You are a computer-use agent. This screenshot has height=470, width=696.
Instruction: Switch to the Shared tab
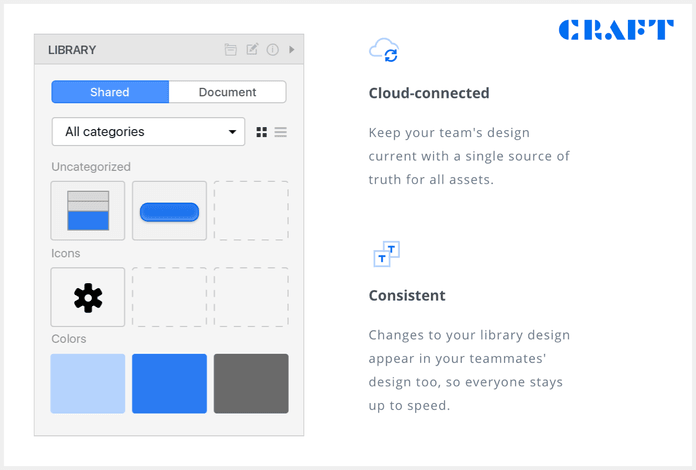(x=110, y=92)
